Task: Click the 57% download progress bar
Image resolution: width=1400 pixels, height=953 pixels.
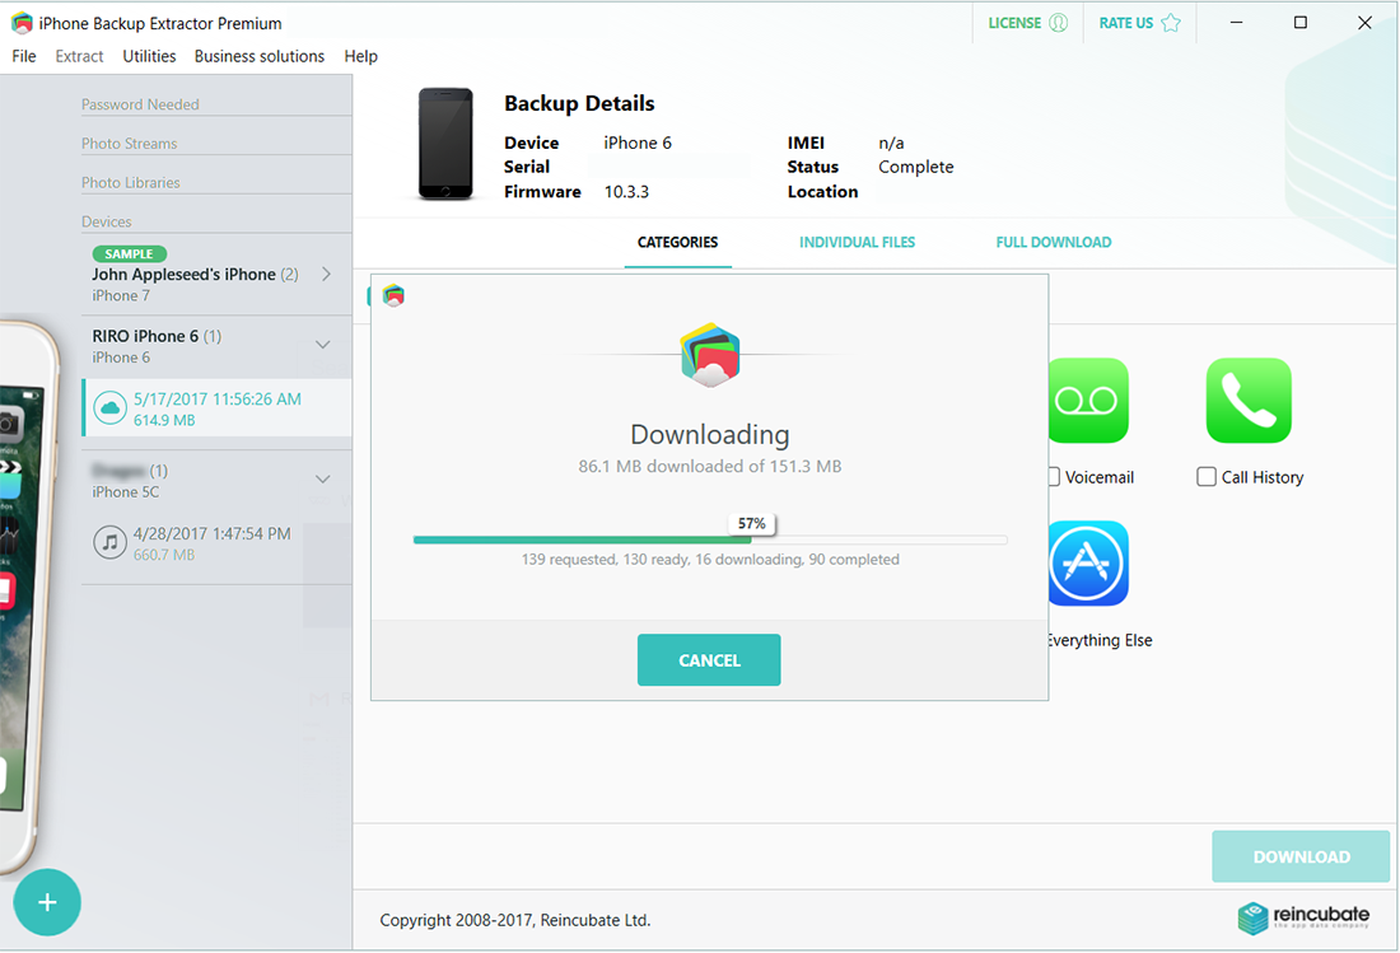Action: click(x=710, y=539)
